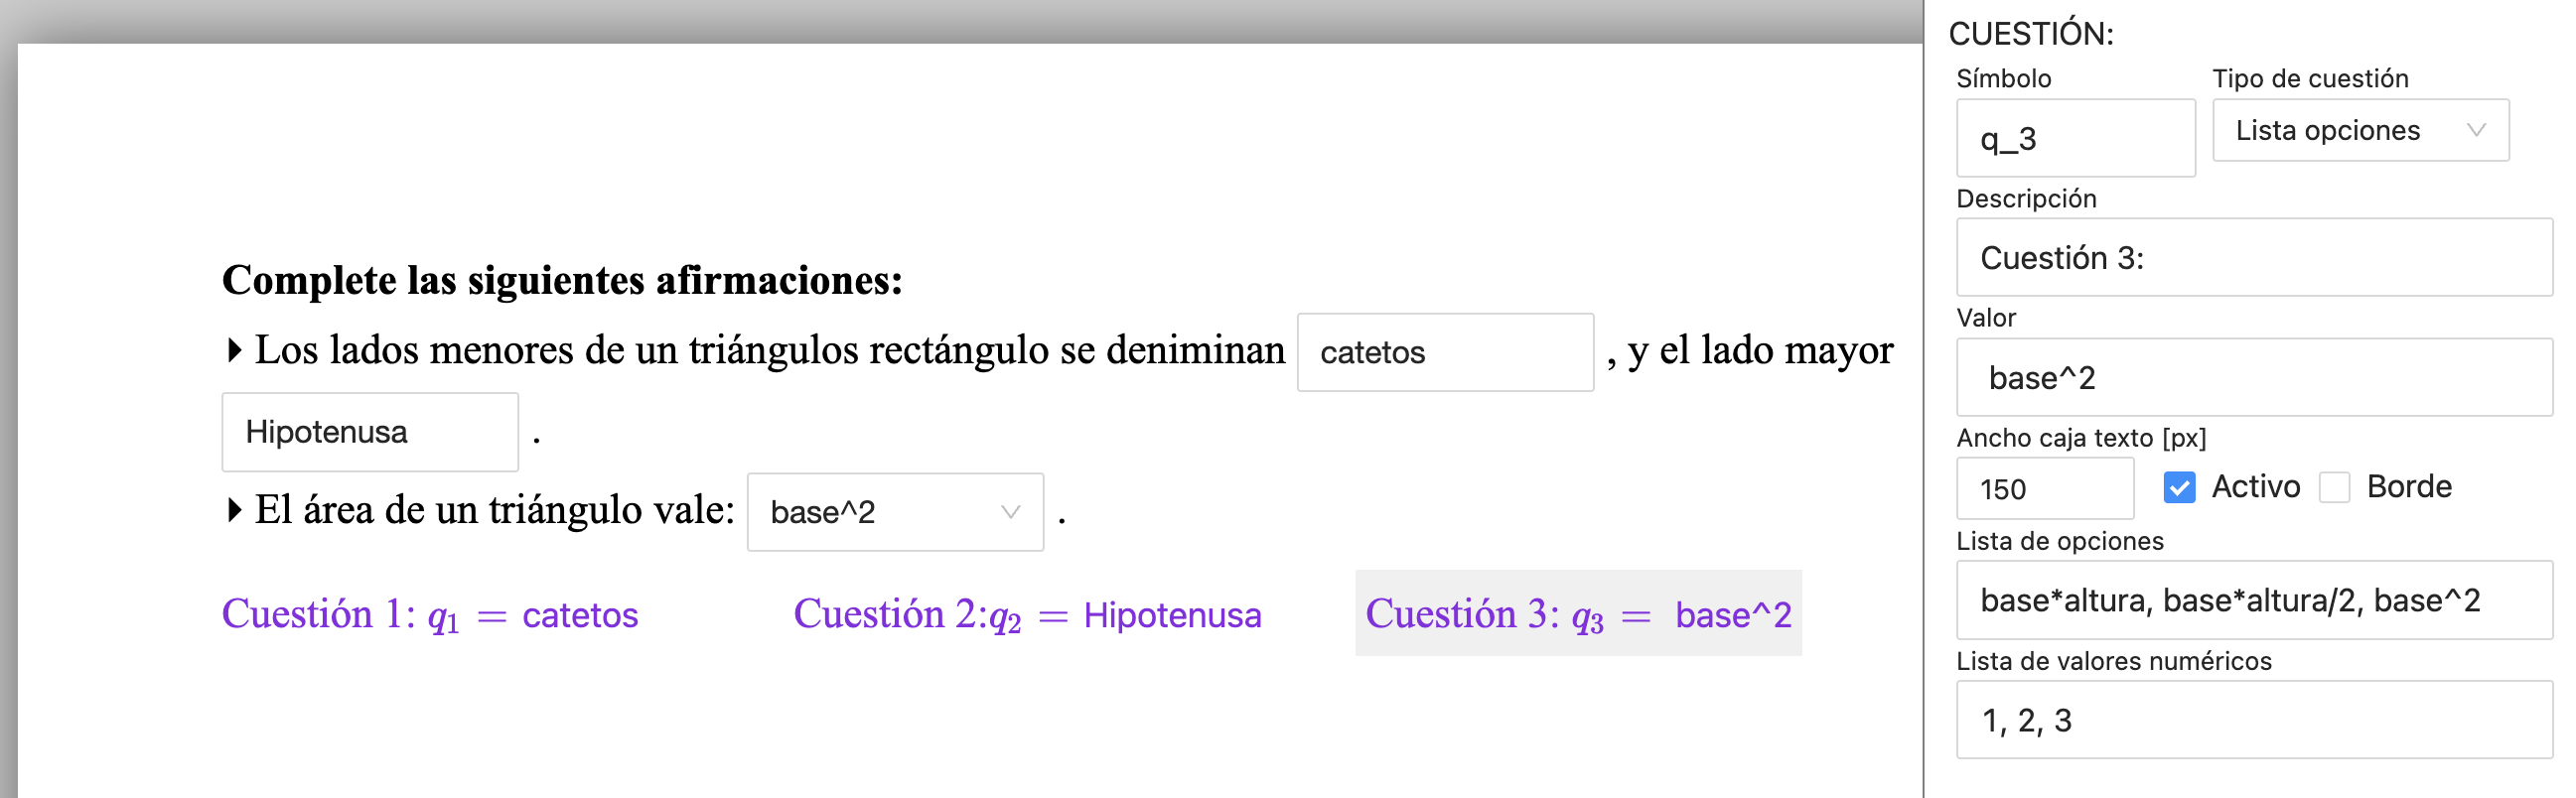Image resolution: width=2576 pixels, height=798 pixels.
Task: Click the Ancho caja texto field showing 150
Action: point(2043,489)
